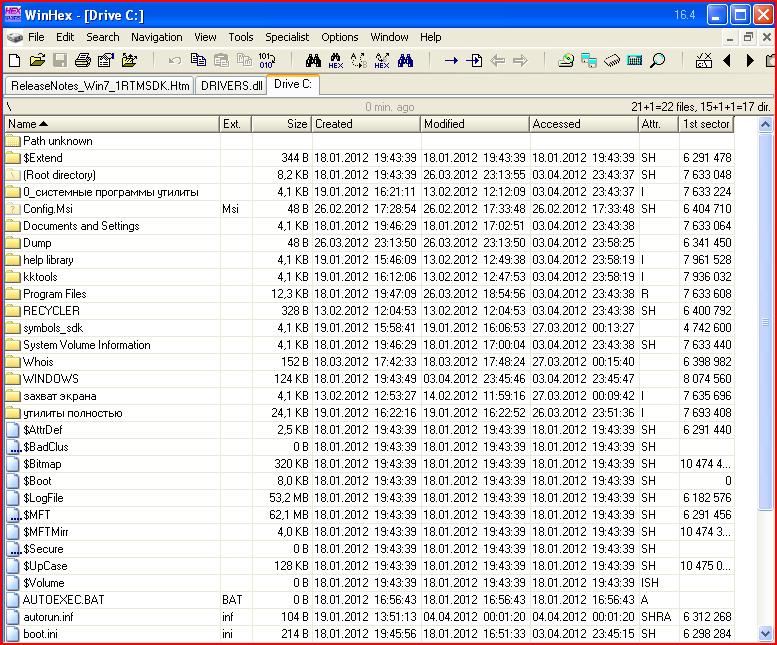777x645 pixels.
Task: Click the scrollbar up arrow
Action: (766, 124)
